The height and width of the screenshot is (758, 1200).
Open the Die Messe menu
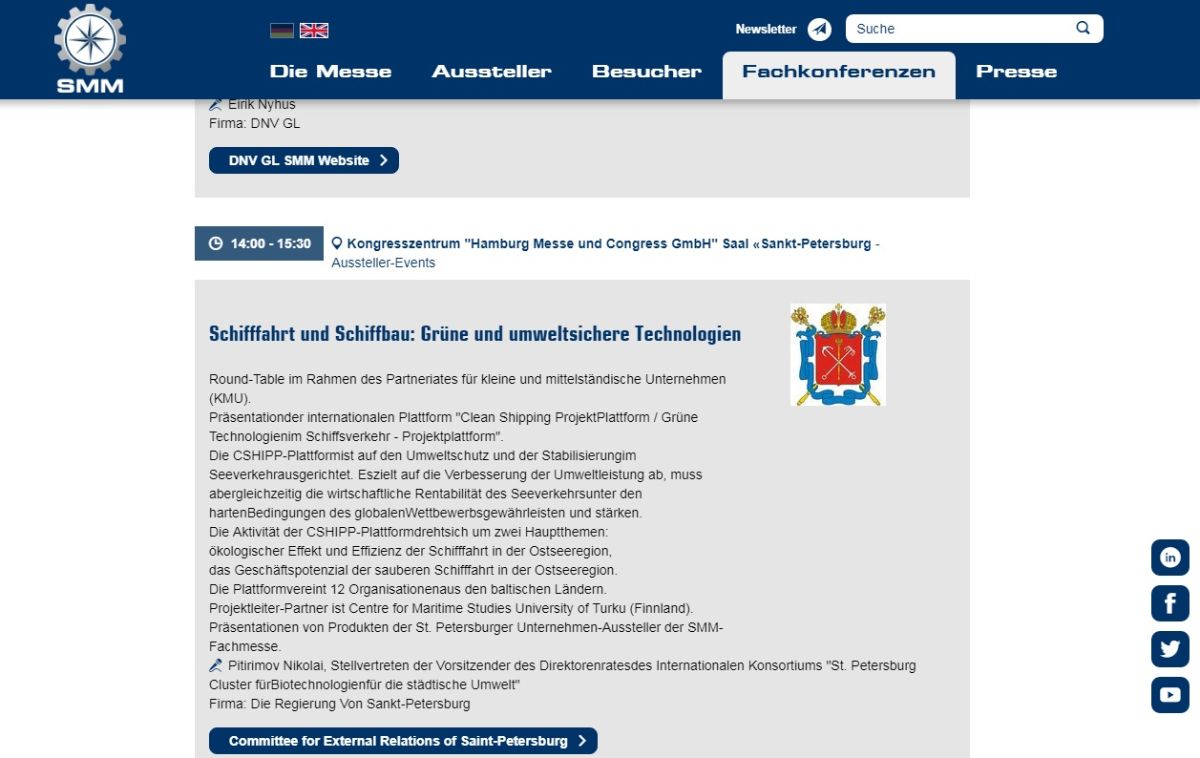tap(331, 72)
